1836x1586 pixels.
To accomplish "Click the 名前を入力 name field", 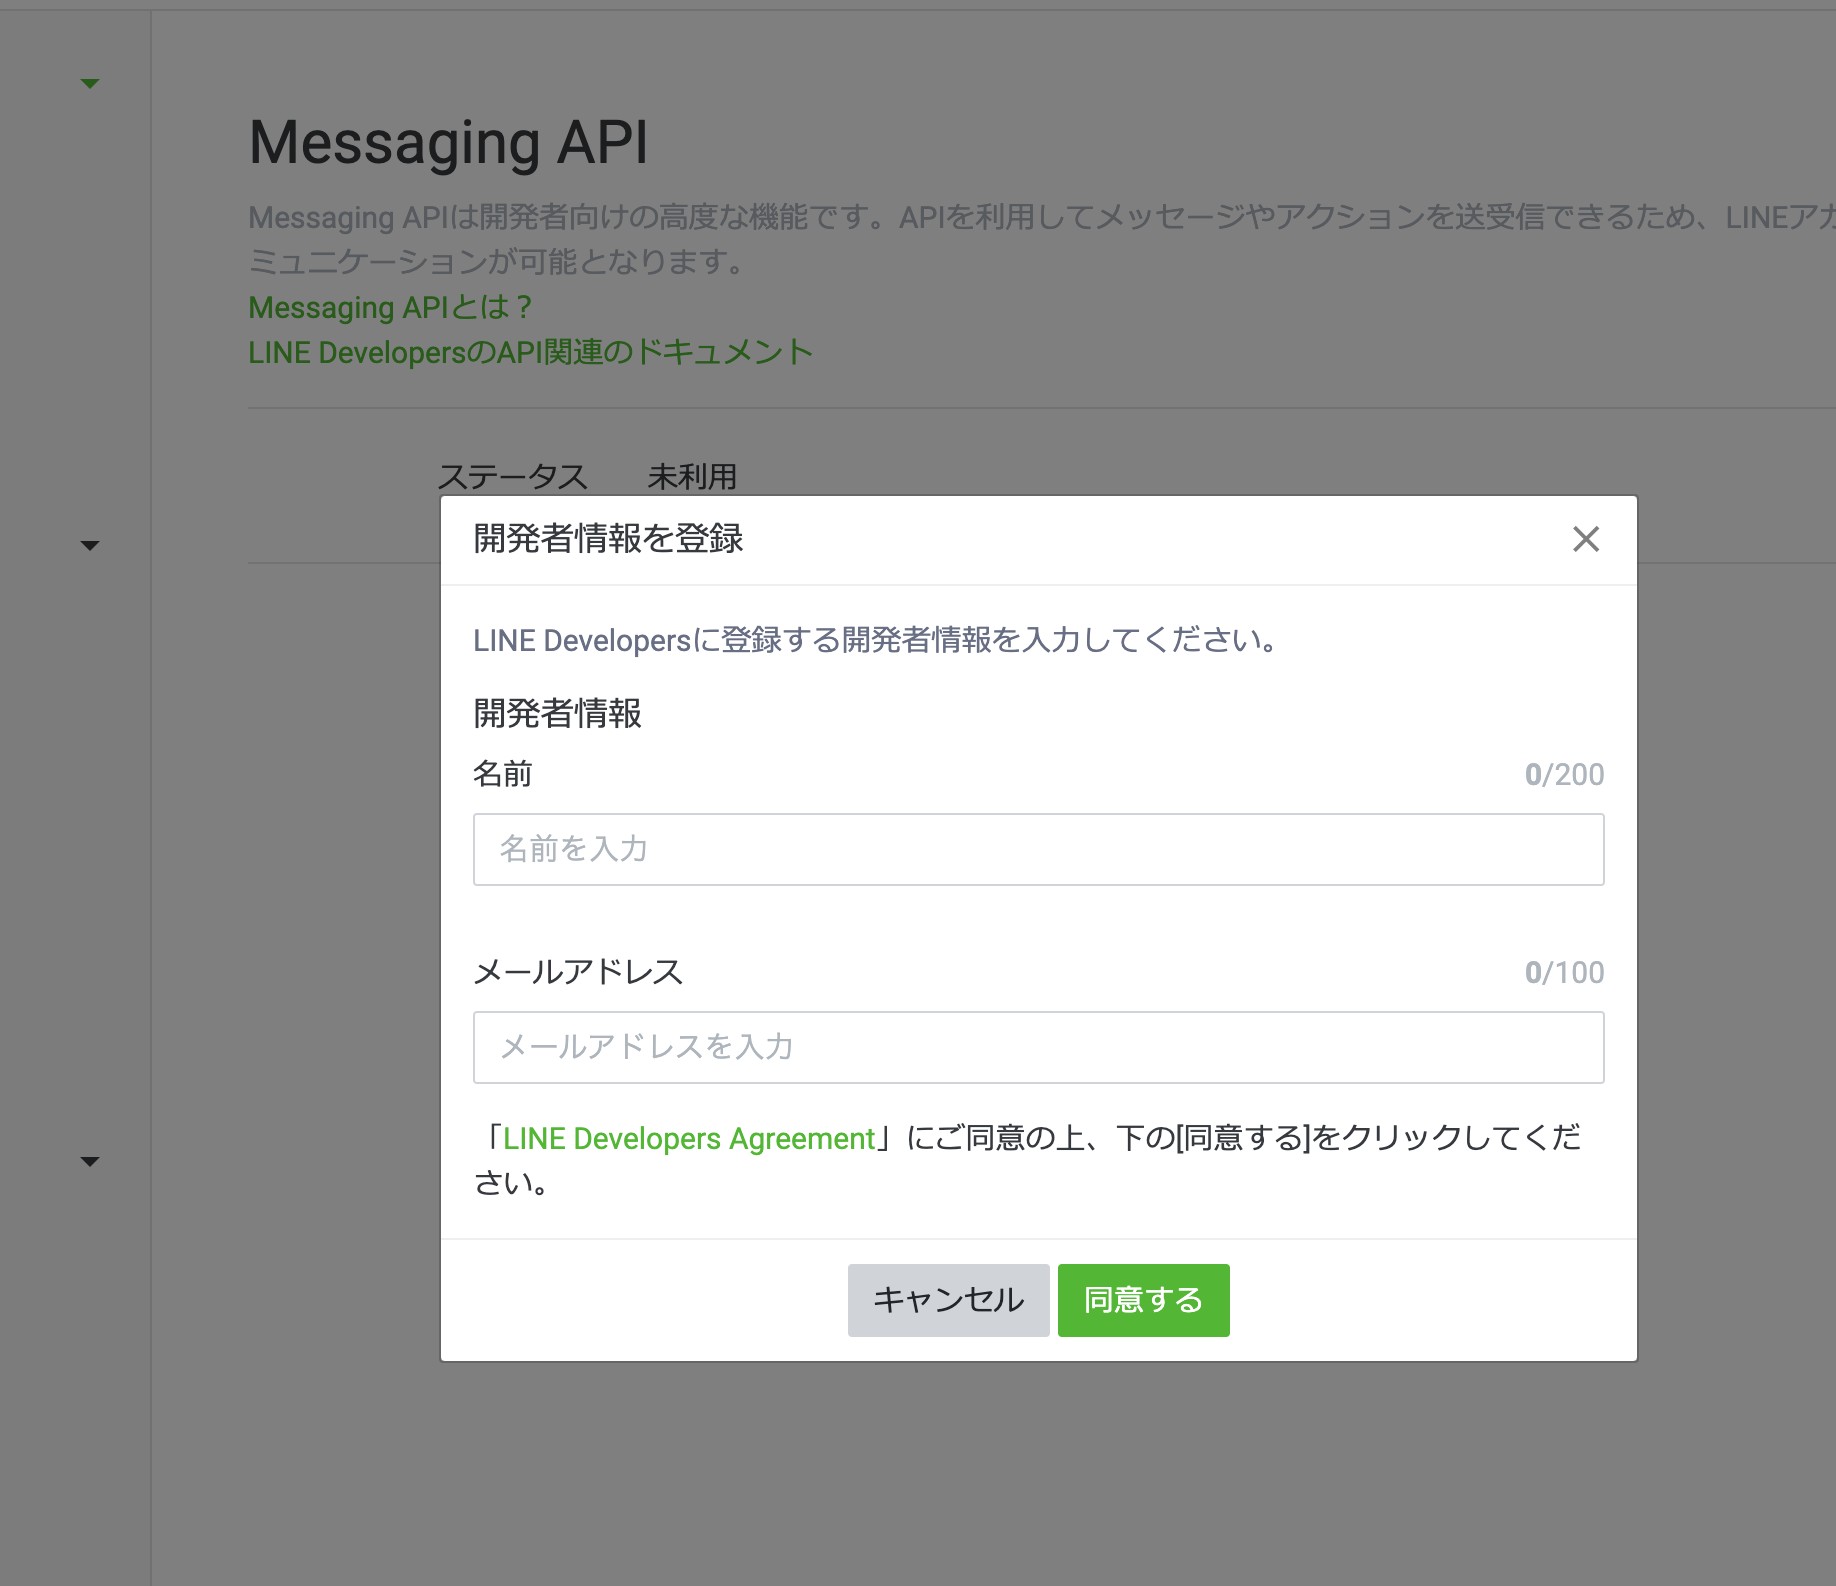I will [1038, 849].
